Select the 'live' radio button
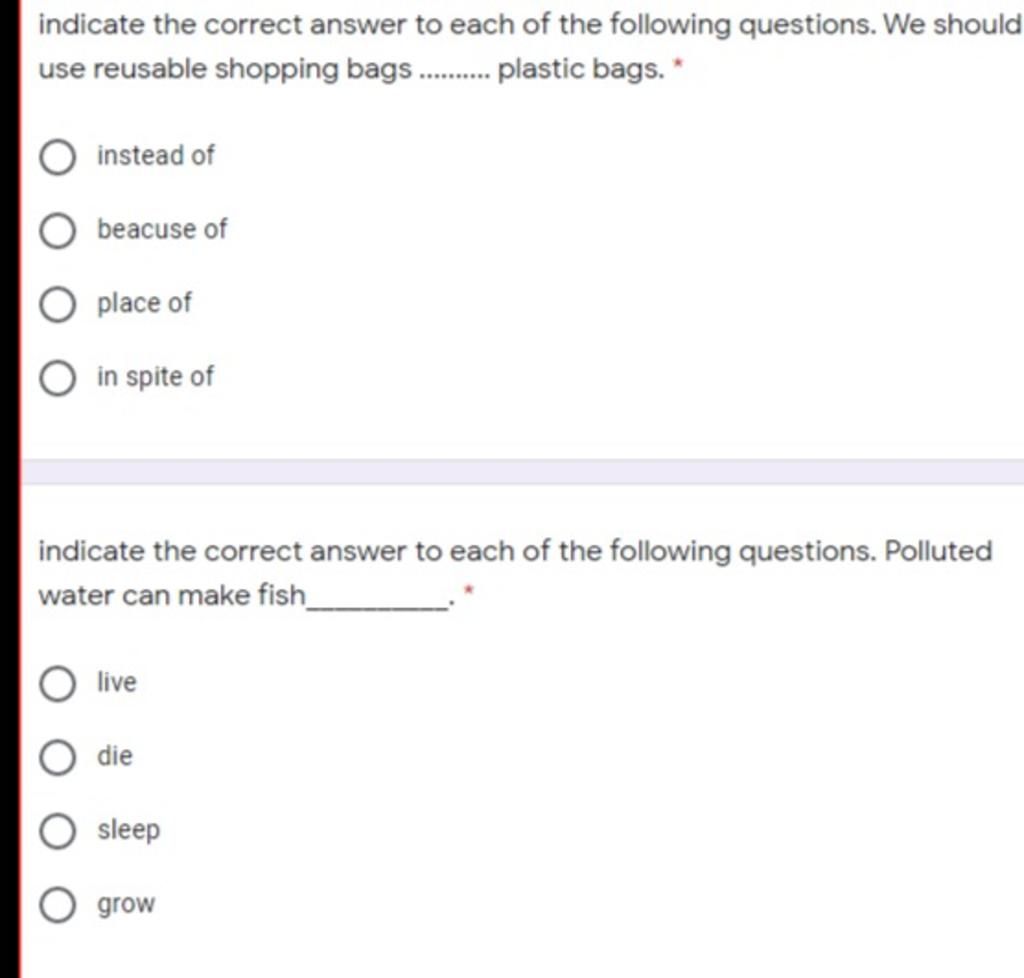The width and height of the screenshot is (1024, 978). click(58, 684)
